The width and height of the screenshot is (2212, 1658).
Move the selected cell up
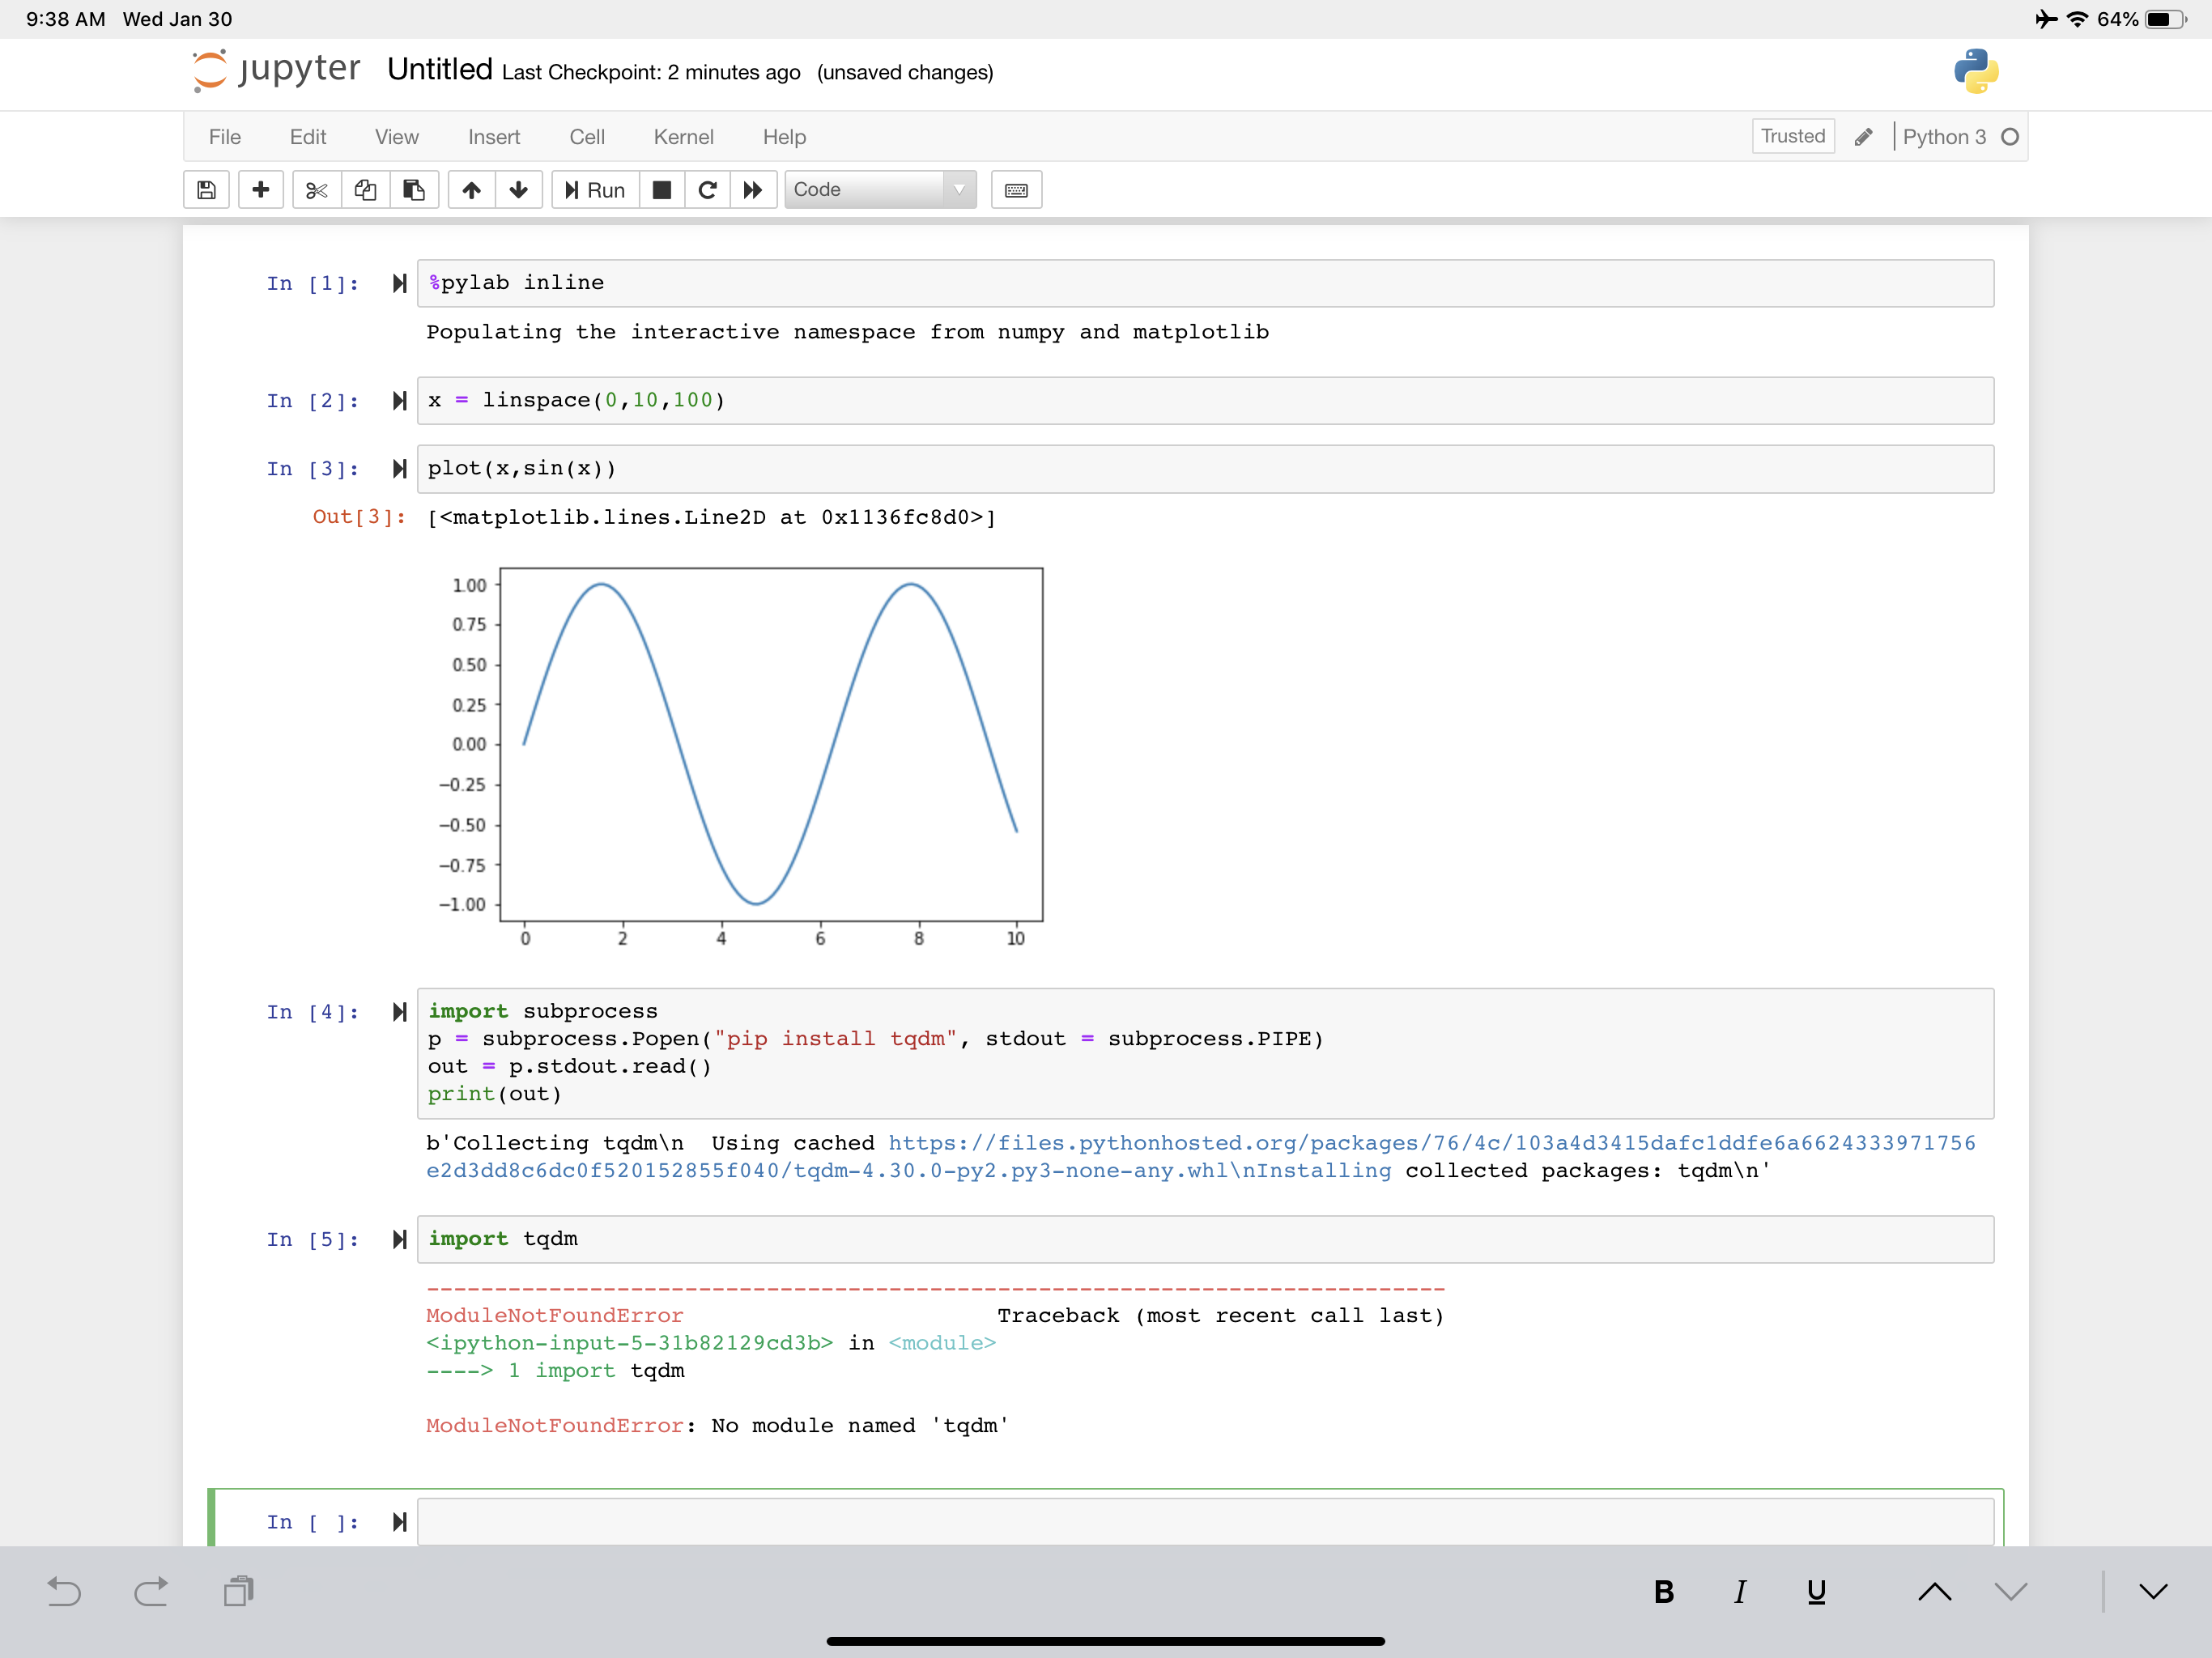[x=470, y=190]
